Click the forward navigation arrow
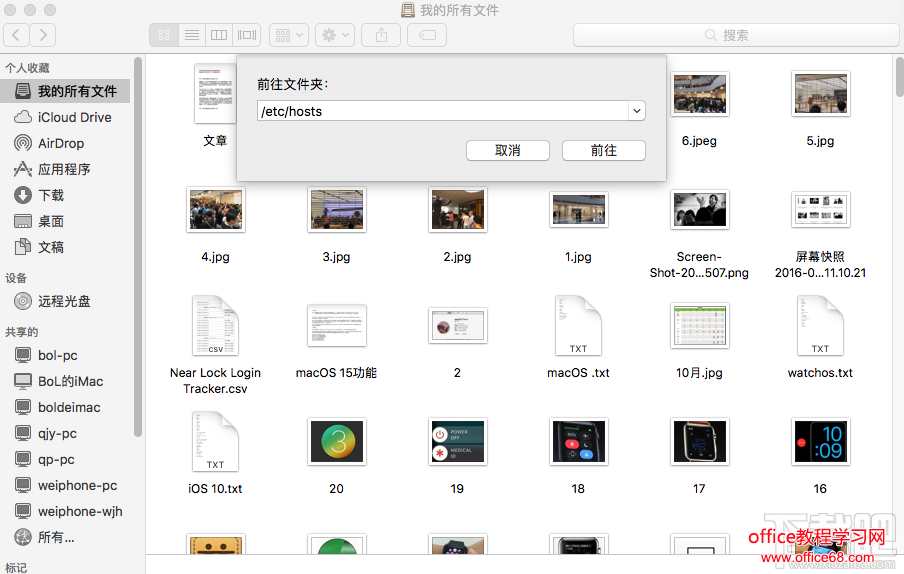The image size is (904, 574). coord(42,35)
